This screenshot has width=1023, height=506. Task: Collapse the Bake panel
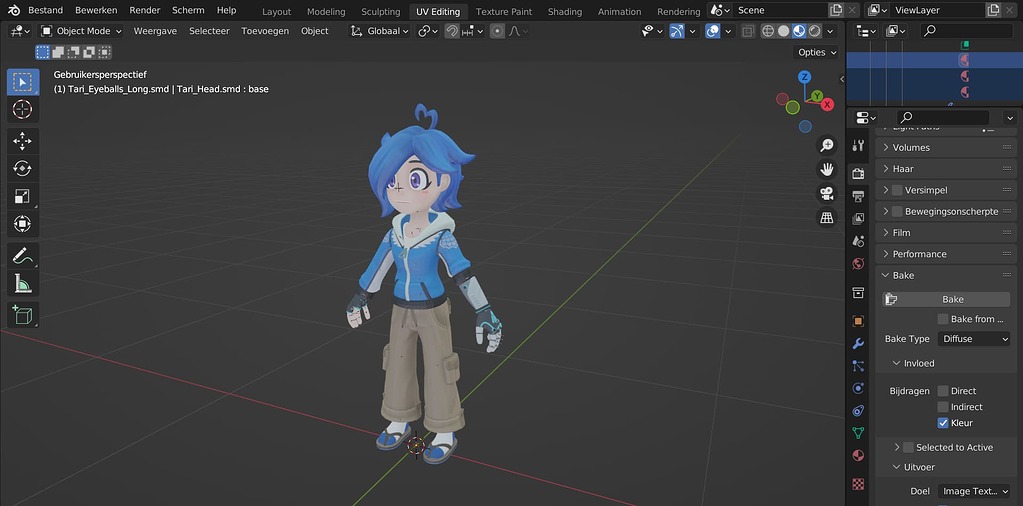click(x=946, y=276)
